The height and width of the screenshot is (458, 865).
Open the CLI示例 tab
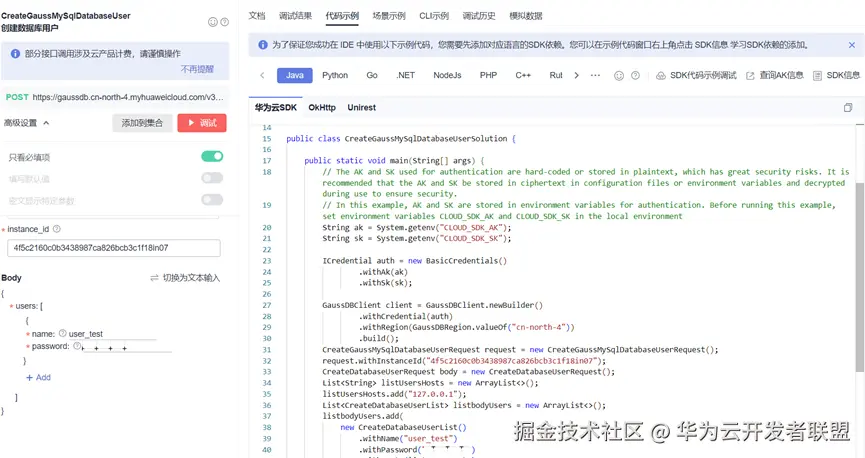click(x=434, y=16)
